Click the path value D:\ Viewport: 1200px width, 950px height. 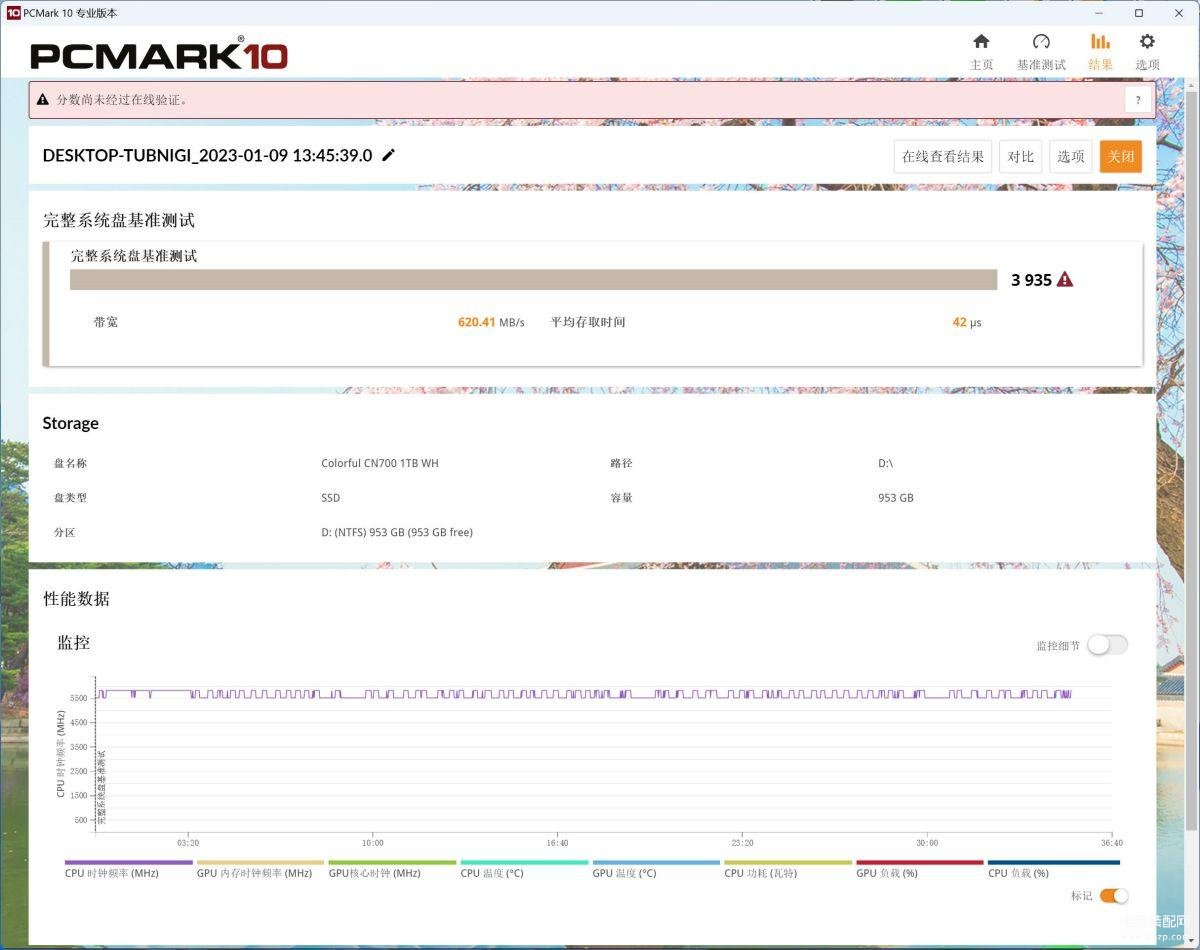point(886,463)
